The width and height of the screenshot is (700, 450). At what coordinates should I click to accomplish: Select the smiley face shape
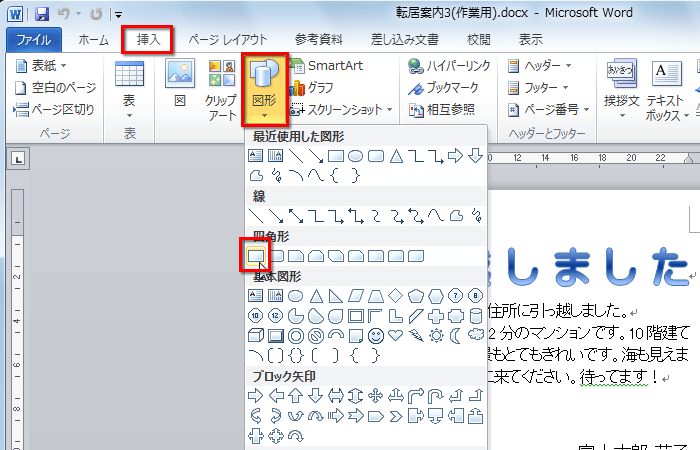coord(376,335)
